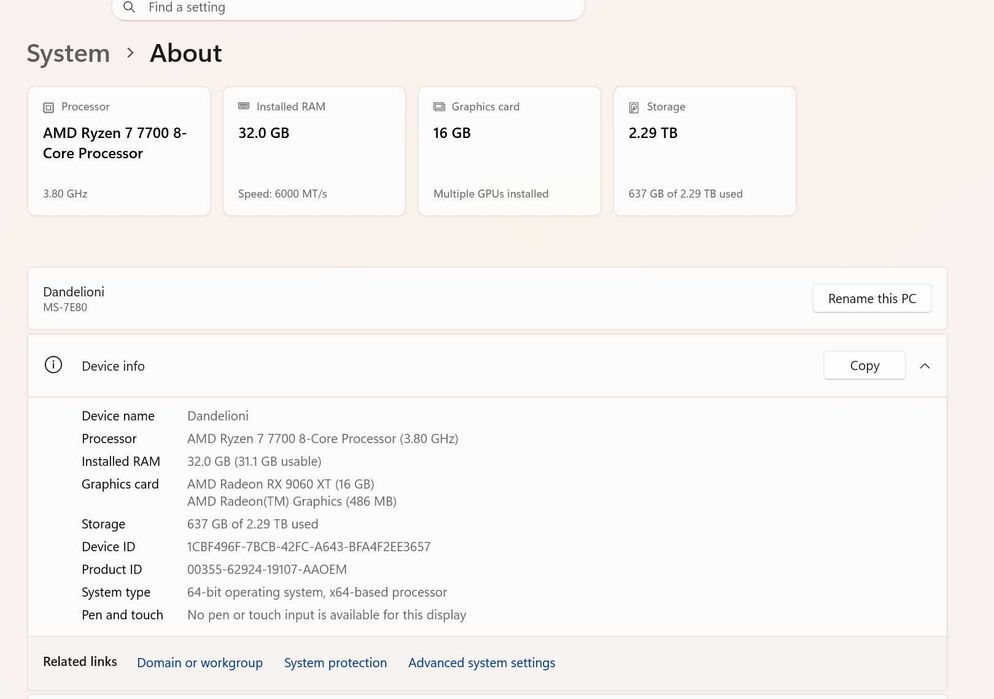The width and height of the screenshot is (994, 699).
Task: Click the About page heading
Action: 186,53
